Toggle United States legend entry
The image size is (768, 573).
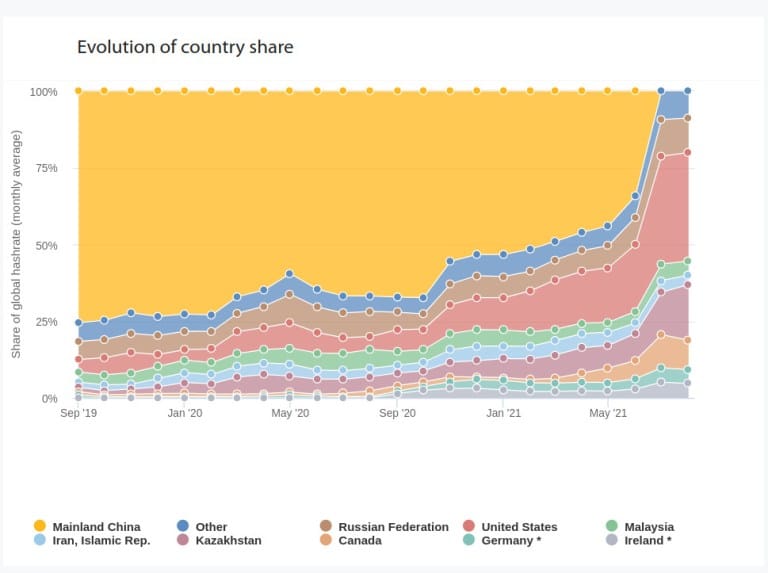pyautogui.click(x=510, y=526)
